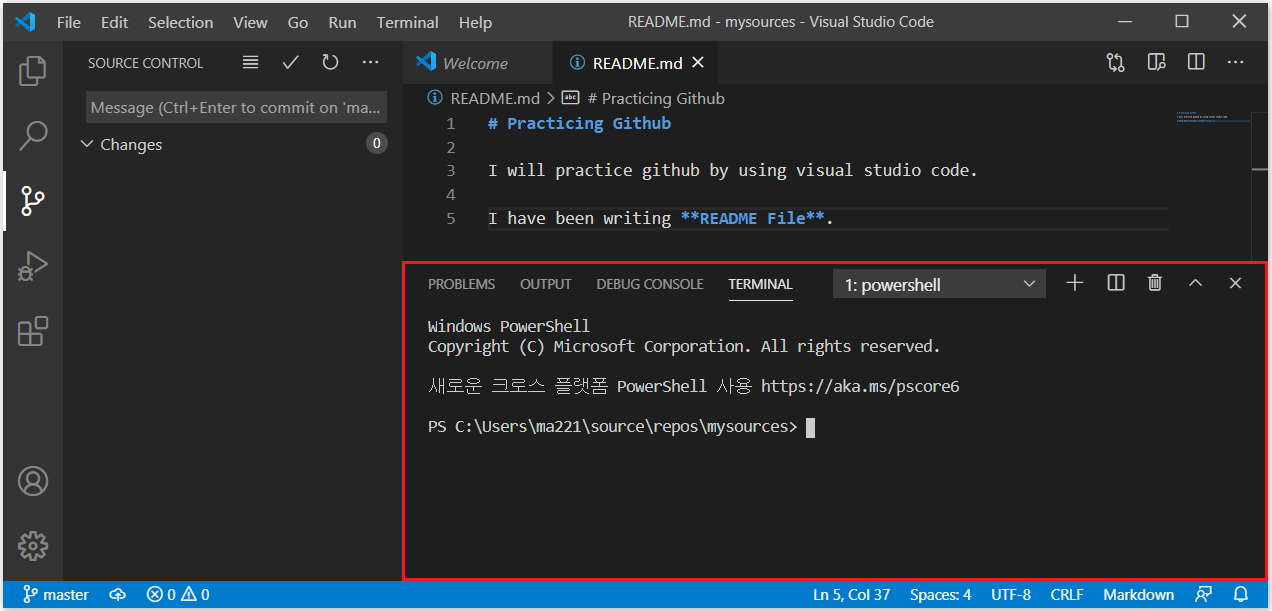Click the '**README File**' bold text
1272x611 pixels.
[755, 218]
